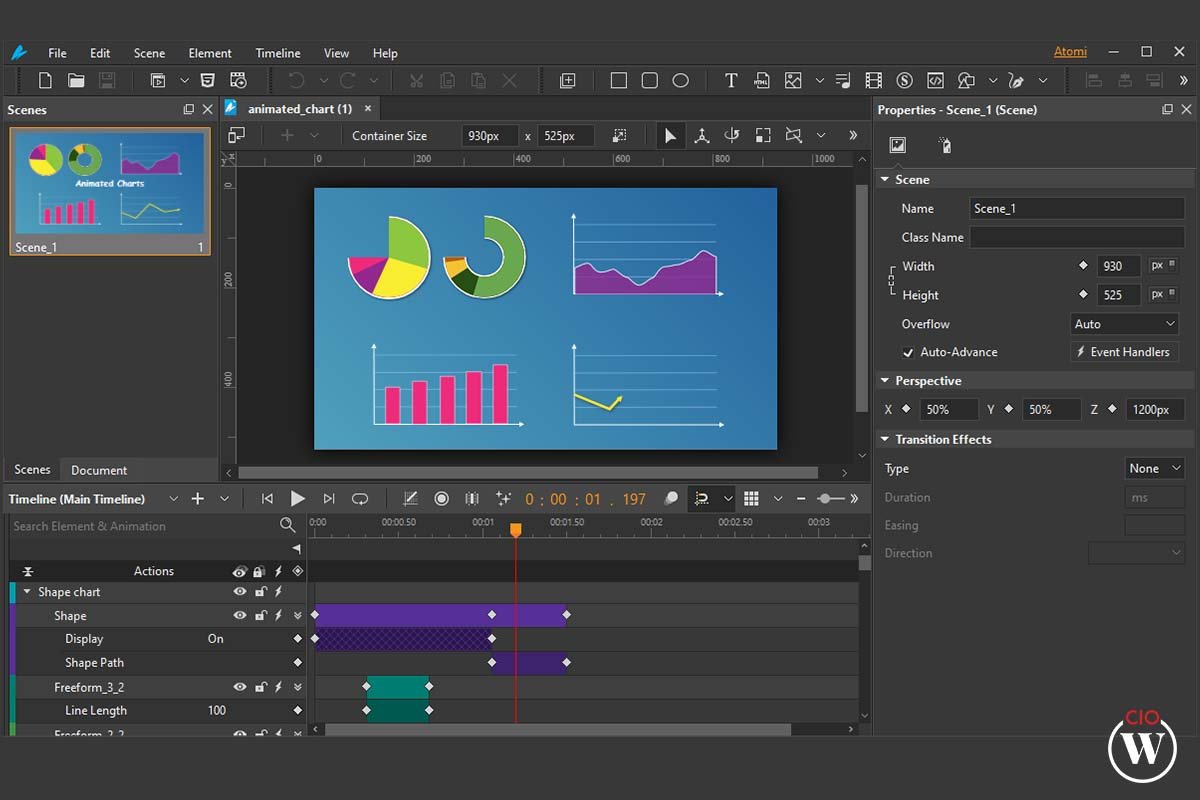Activate the Rotate tool in canvas toolbar
Viewport: 1200px width, 800px height.
click(732, 135)
